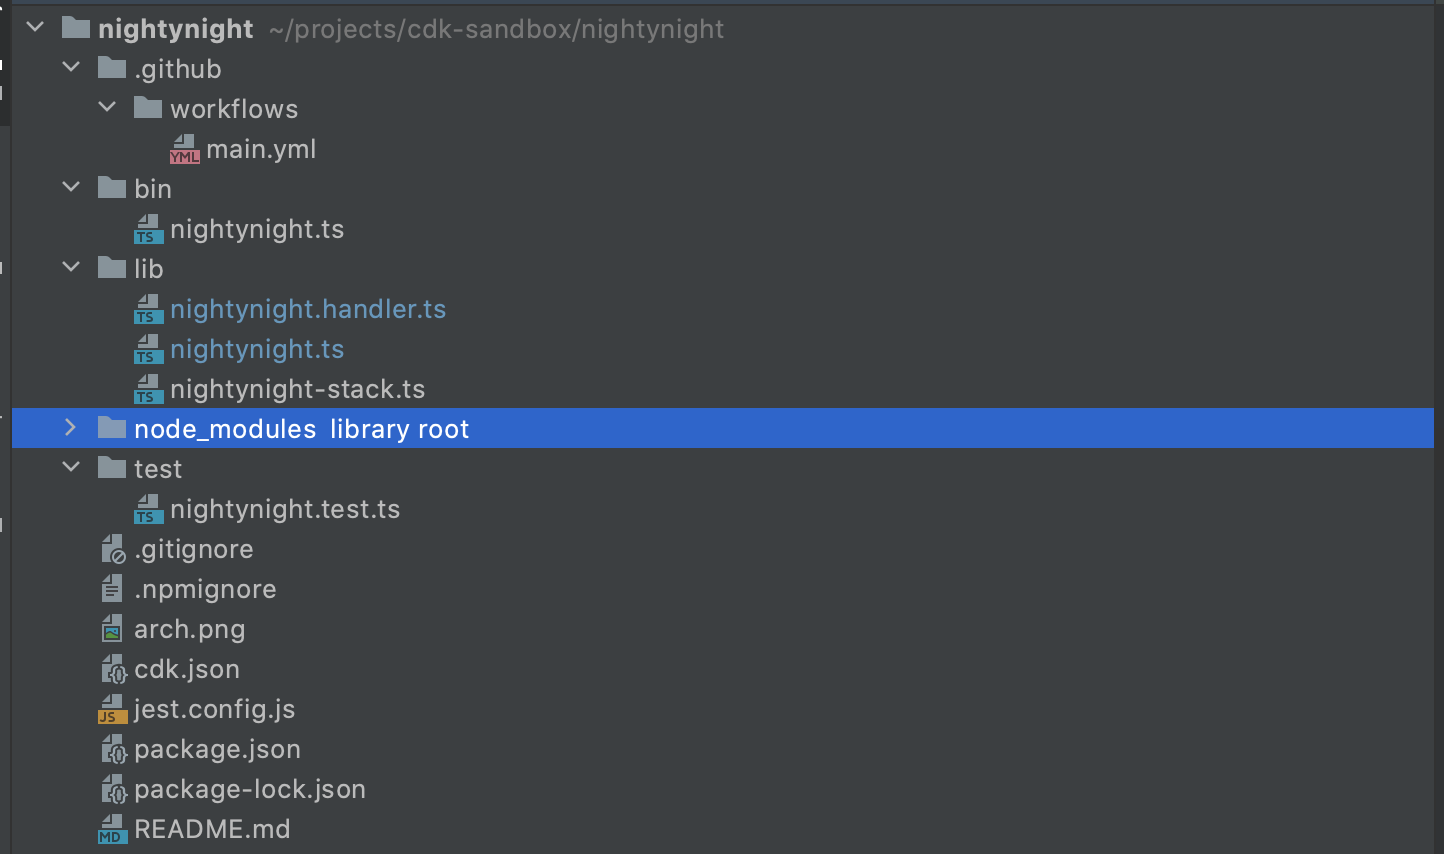Click the .npmignore text file icon
This screenshot has width=1444, height=854.
pos(112,589)
